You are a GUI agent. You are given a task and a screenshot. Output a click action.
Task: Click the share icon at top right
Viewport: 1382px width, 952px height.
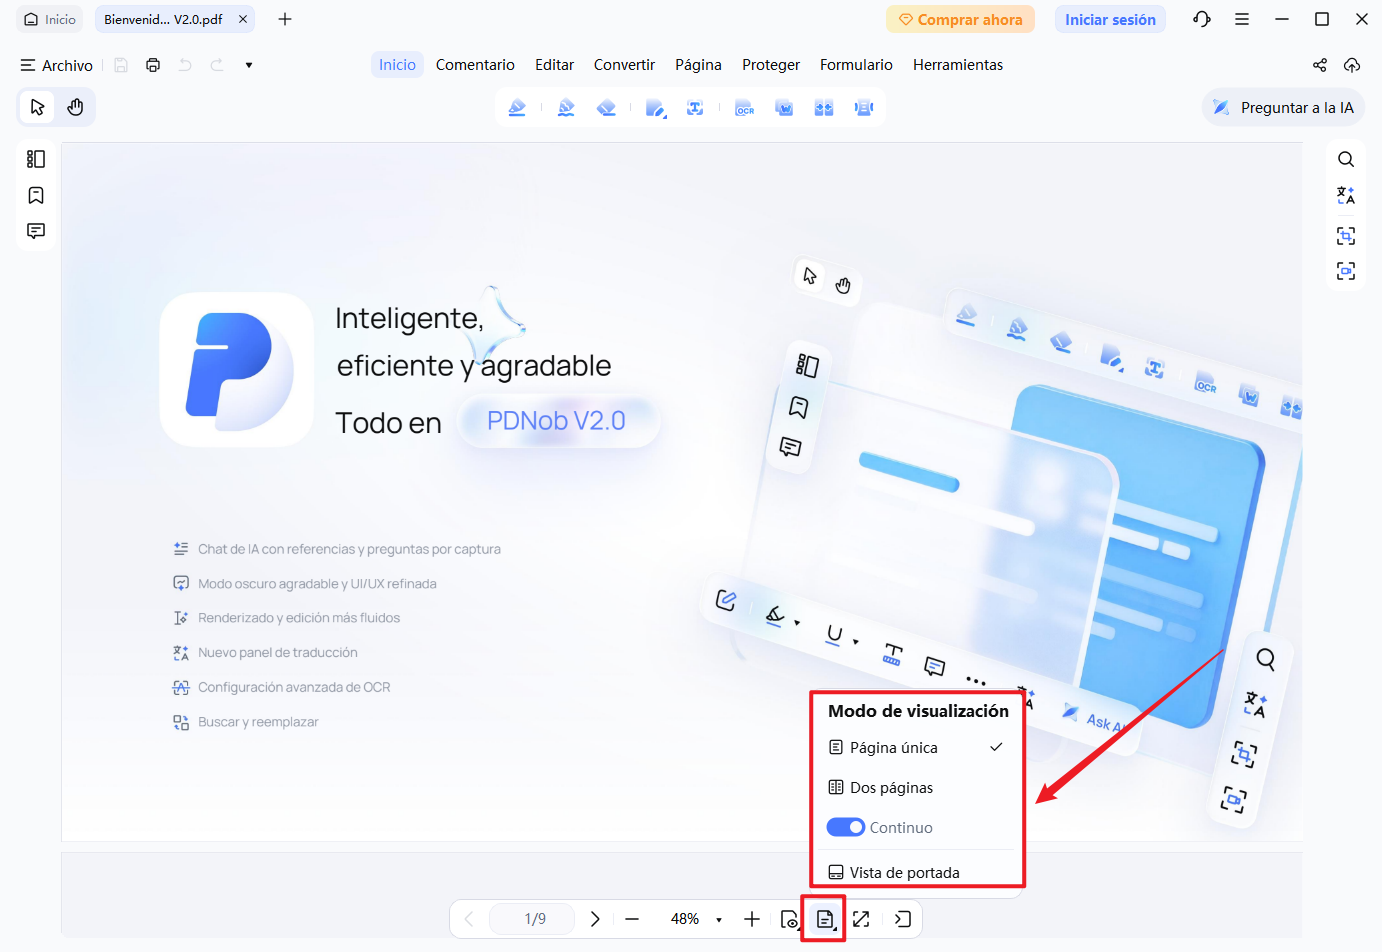(1320, 65)
